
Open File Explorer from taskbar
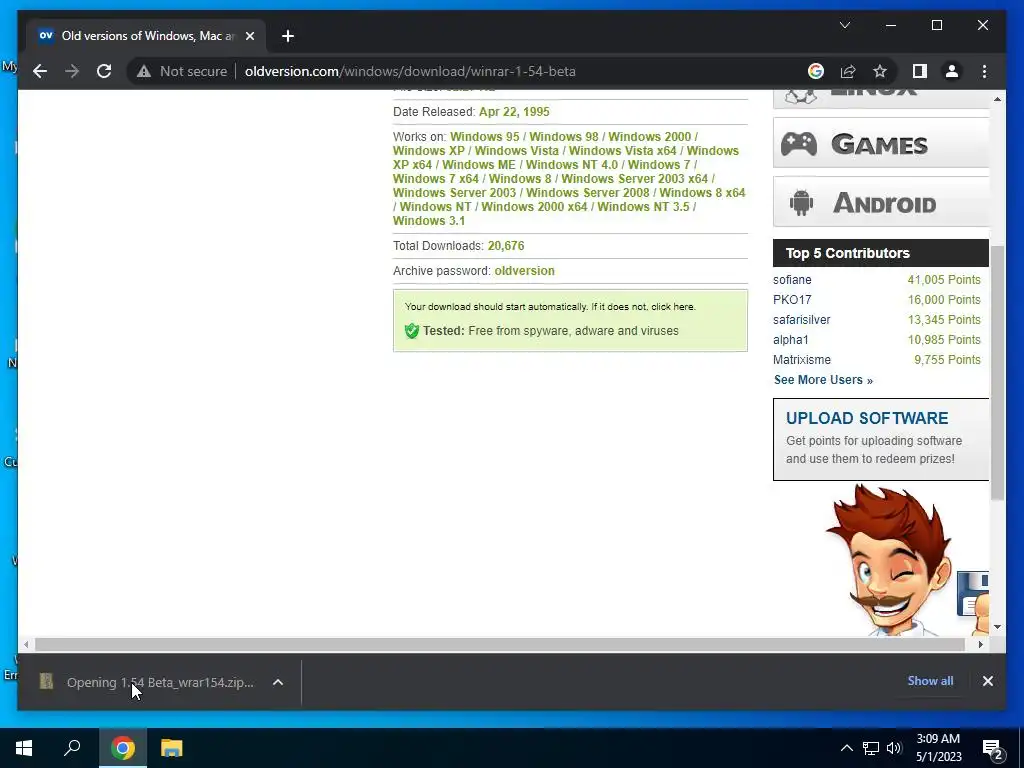point(172,748)
